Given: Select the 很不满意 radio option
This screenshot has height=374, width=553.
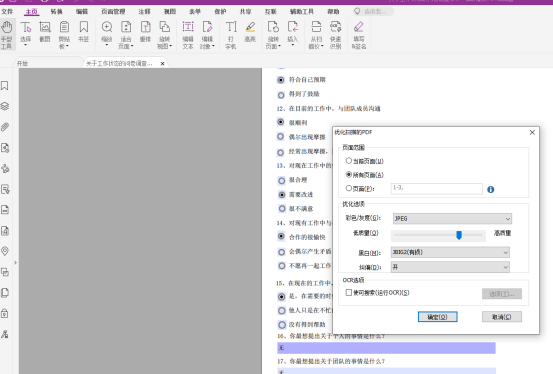Looking at the screenshot, I should (x=281, y=209).
